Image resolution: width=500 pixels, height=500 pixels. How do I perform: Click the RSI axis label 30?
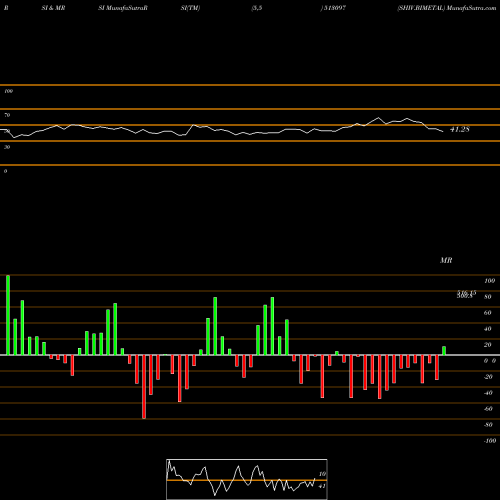pos(7,147)
